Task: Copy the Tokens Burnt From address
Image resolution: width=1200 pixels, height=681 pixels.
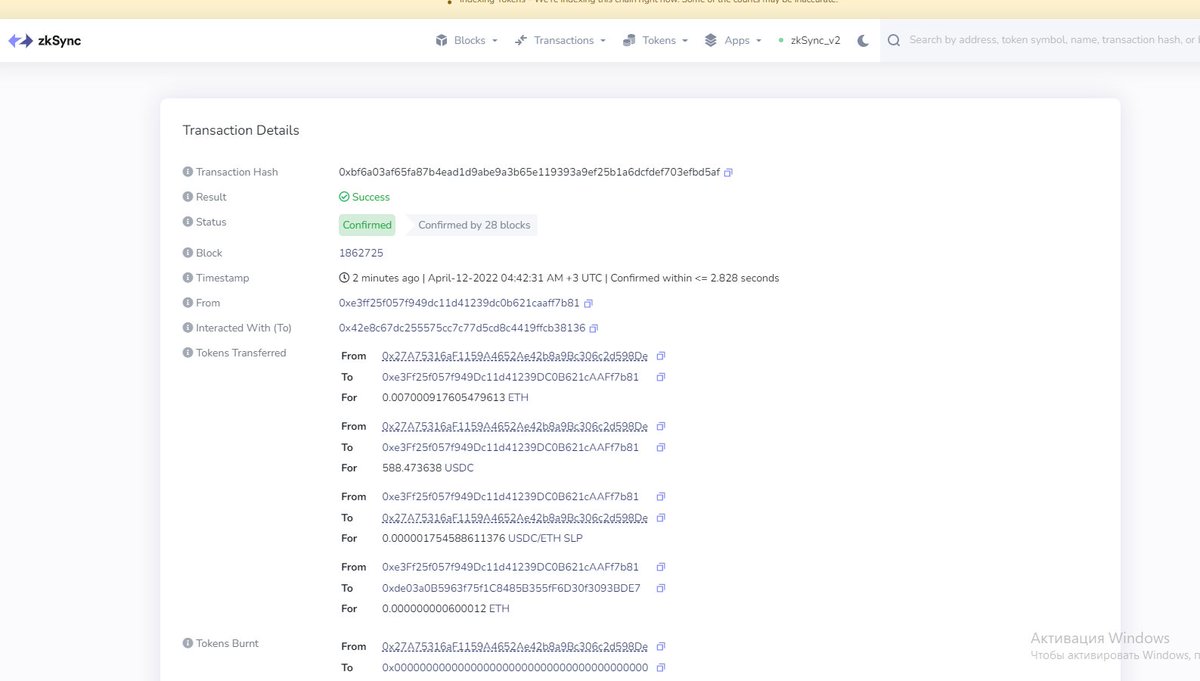Action: [x=660, y=646]
